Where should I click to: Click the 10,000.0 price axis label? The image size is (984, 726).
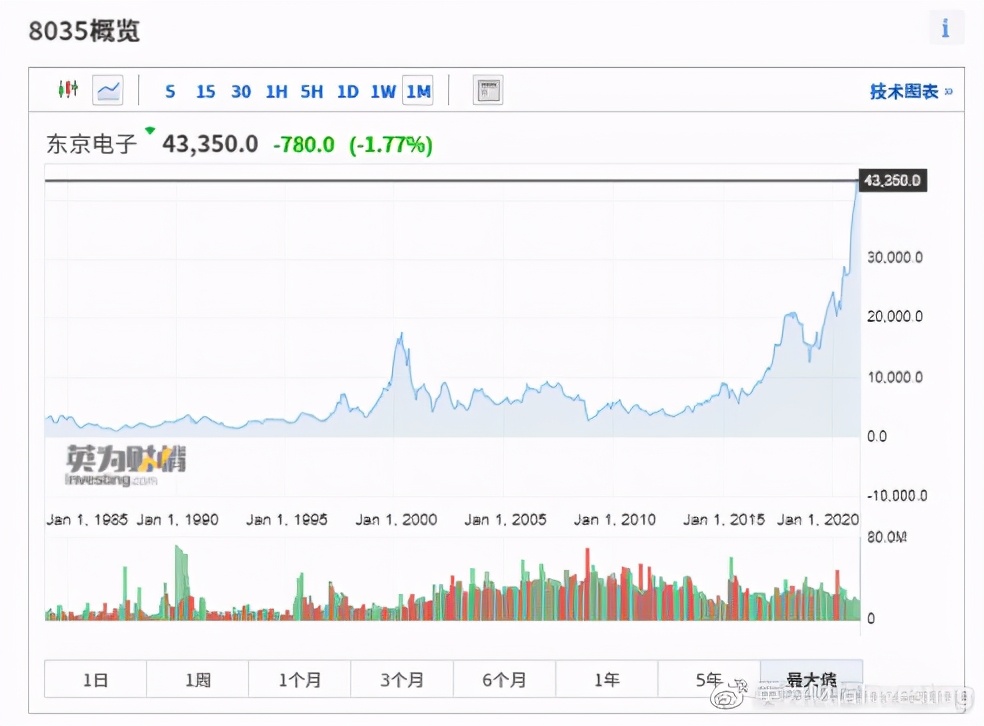tap(894, 377)
